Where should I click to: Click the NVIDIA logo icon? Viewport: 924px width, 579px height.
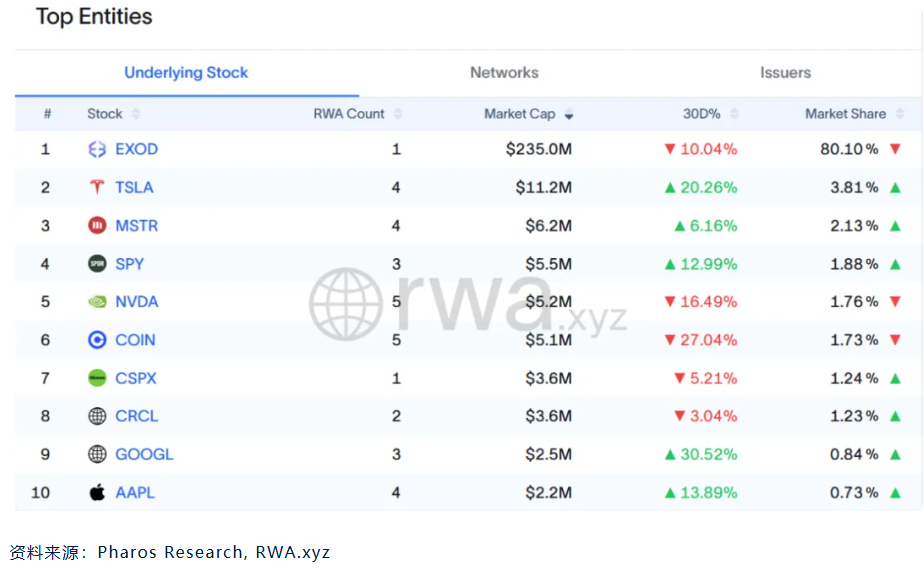coord(97,302)
